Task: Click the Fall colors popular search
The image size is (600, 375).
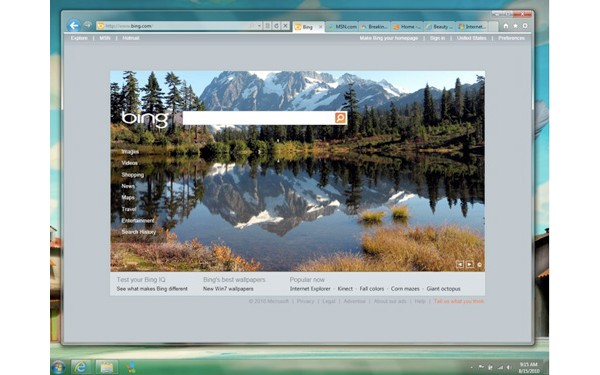Action: click(x=372, y=289)
